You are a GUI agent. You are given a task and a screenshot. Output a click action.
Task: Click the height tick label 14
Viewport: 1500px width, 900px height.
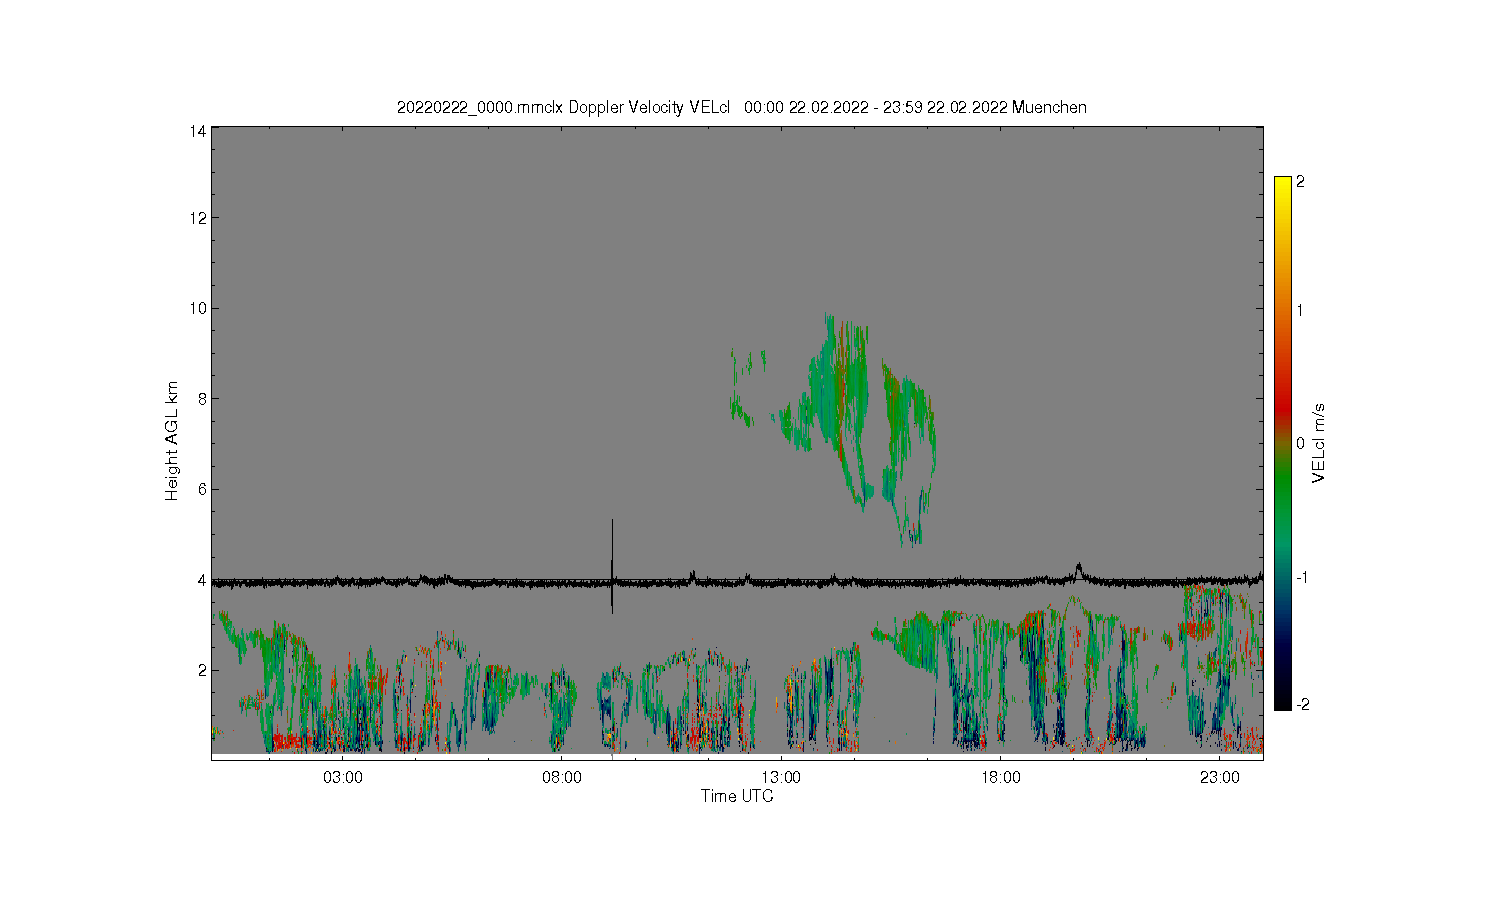[198, 131]
